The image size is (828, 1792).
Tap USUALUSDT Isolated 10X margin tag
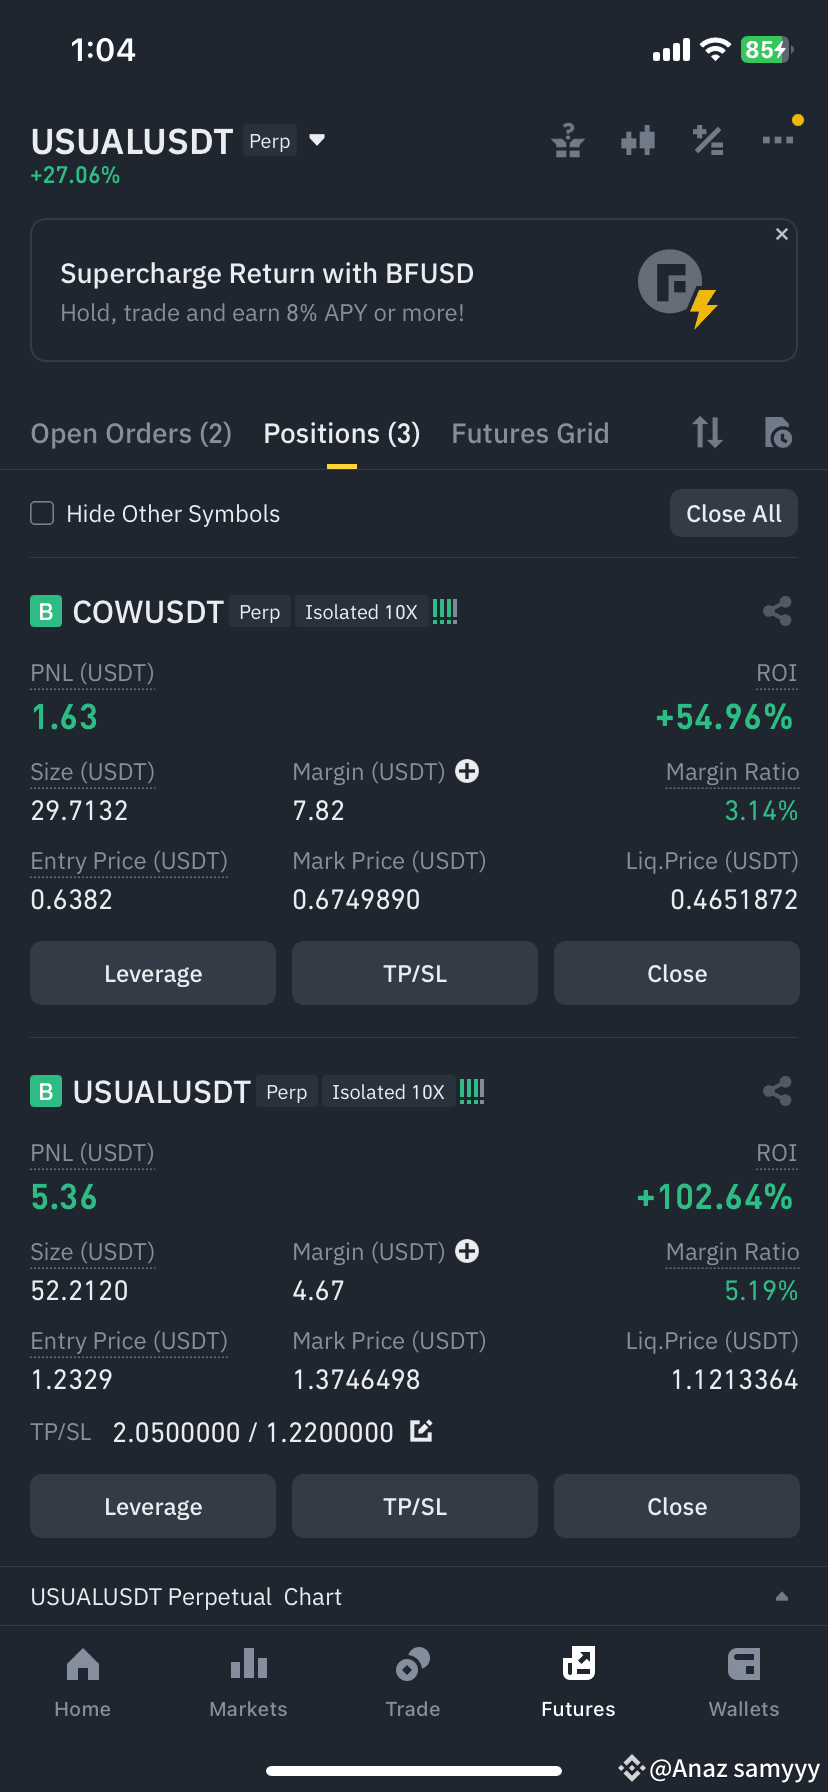(x=388, y=1092)
